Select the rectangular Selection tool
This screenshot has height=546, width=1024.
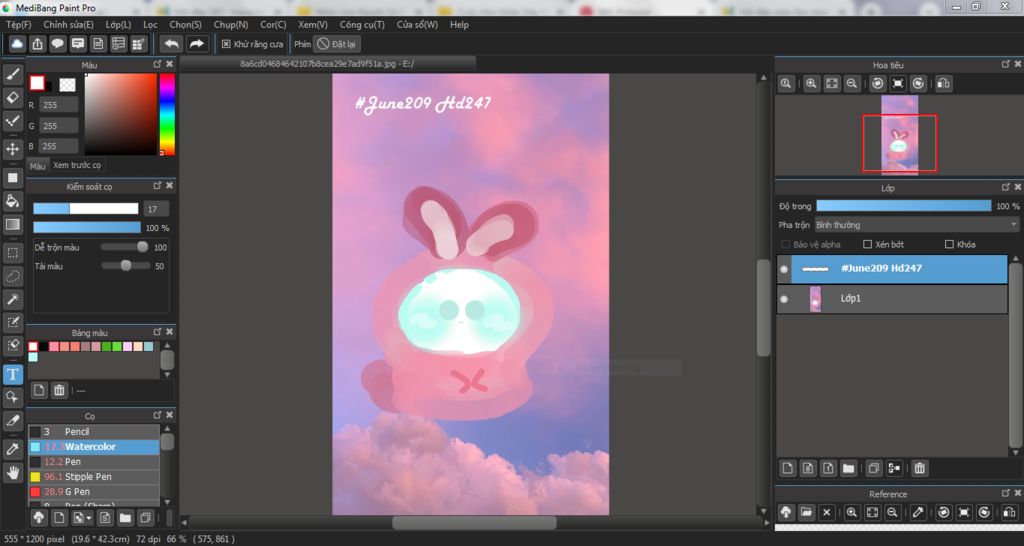coord(12,253)
